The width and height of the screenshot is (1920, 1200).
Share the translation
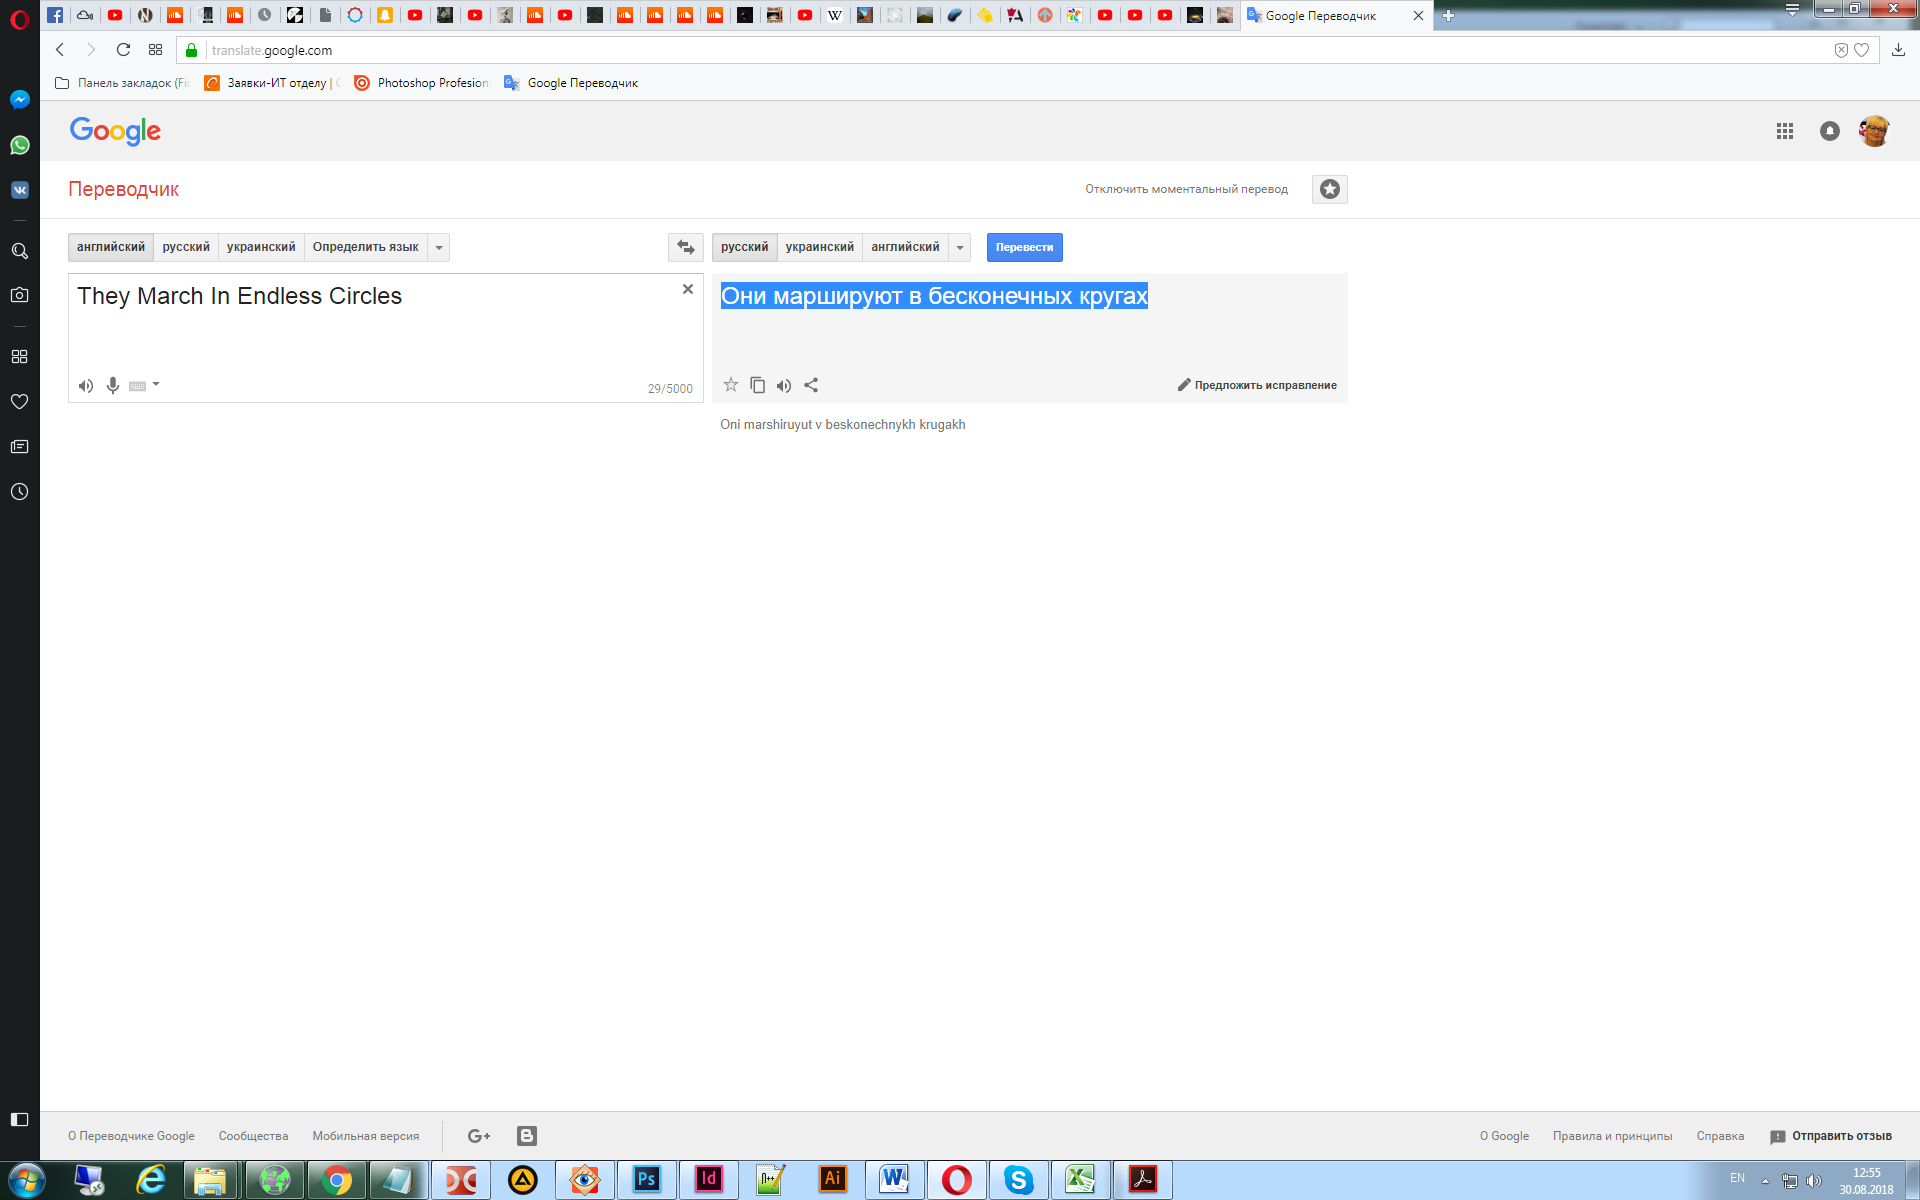(811, 385)
